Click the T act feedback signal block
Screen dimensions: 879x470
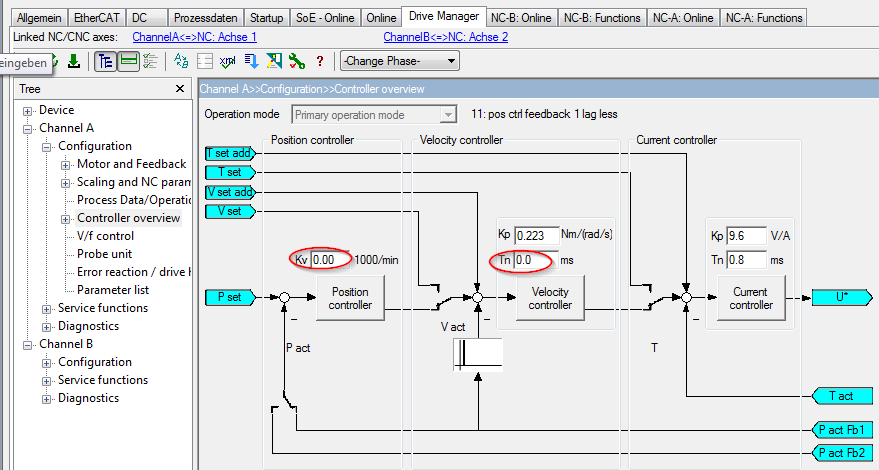click(x=842, y=396)
